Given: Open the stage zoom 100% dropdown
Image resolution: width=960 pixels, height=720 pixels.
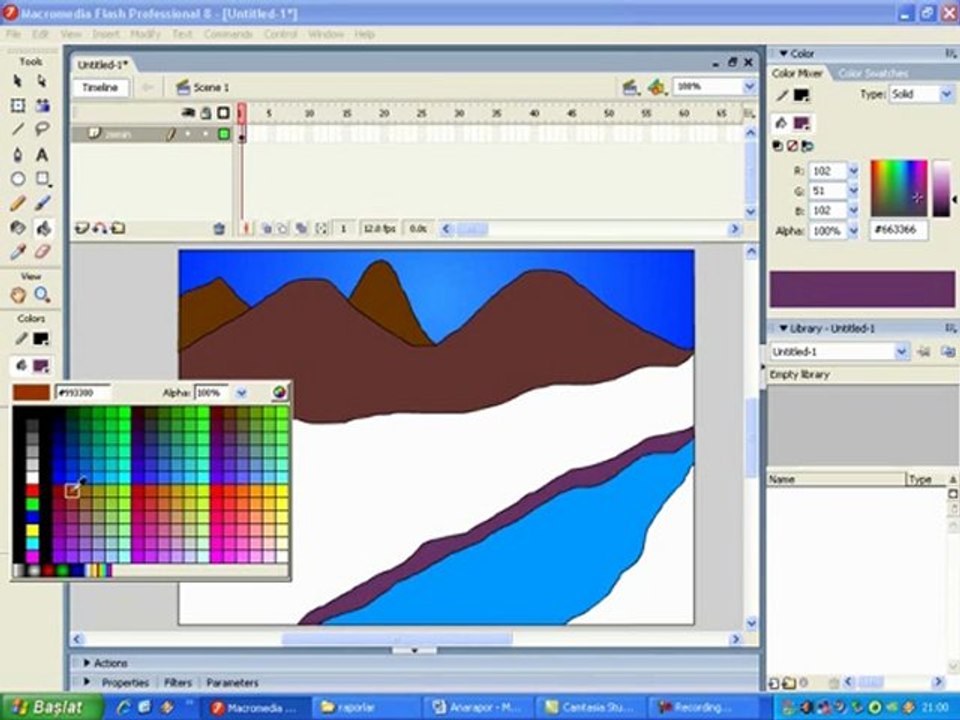Looking at the screenshot, I should (x=749, y=87).
